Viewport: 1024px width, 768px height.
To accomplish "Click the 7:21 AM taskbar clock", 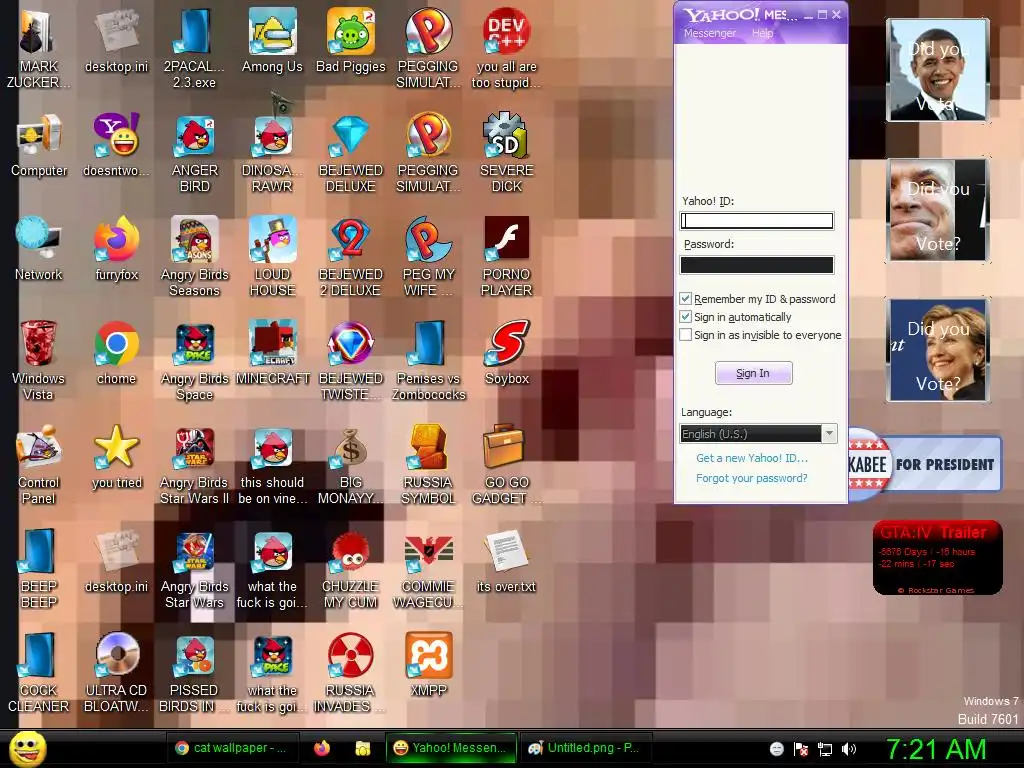I will pyautogui.click(x=936, y=749).
